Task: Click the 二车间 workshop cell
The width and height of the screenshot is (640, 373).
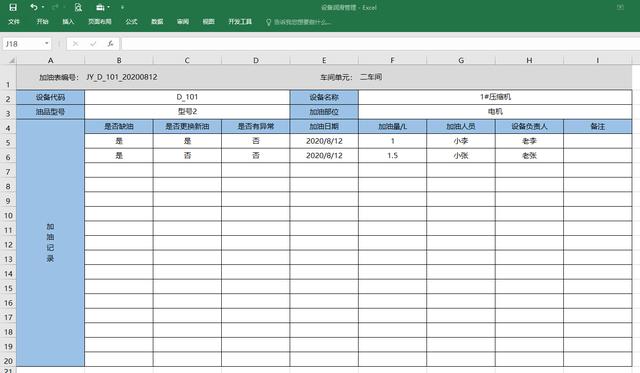Action: 371,77
